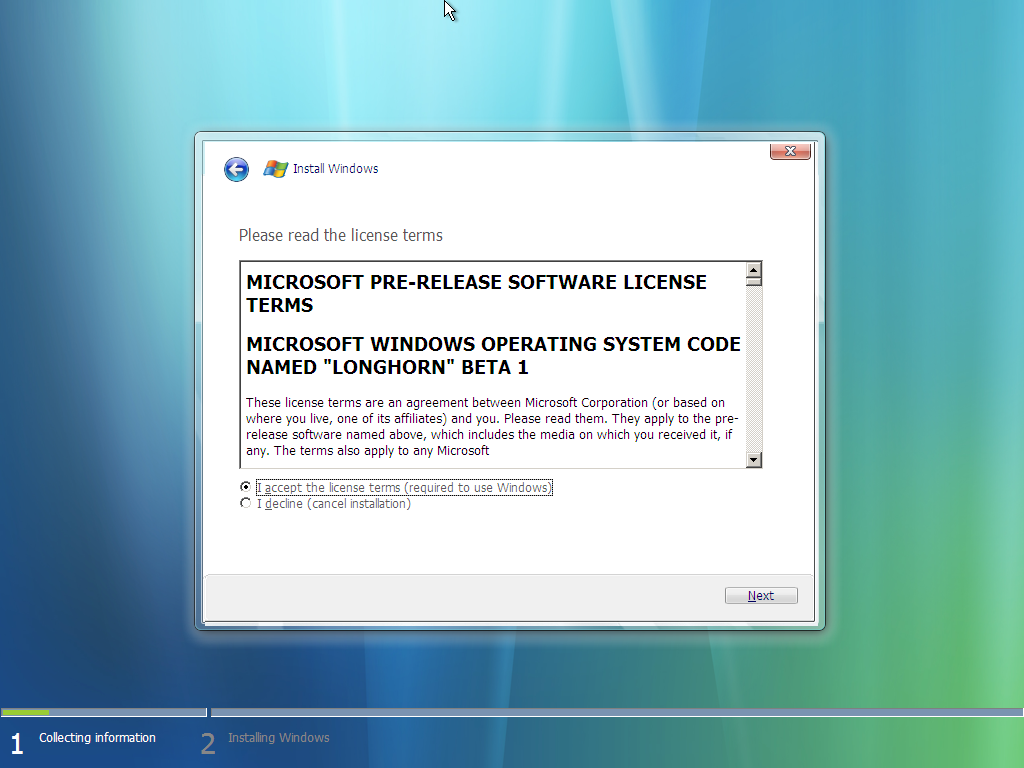Click the 'Install Windows' title text
The height and width of the screenshot is (768, 1024).
pyautogui.click(x=335, y=168)
